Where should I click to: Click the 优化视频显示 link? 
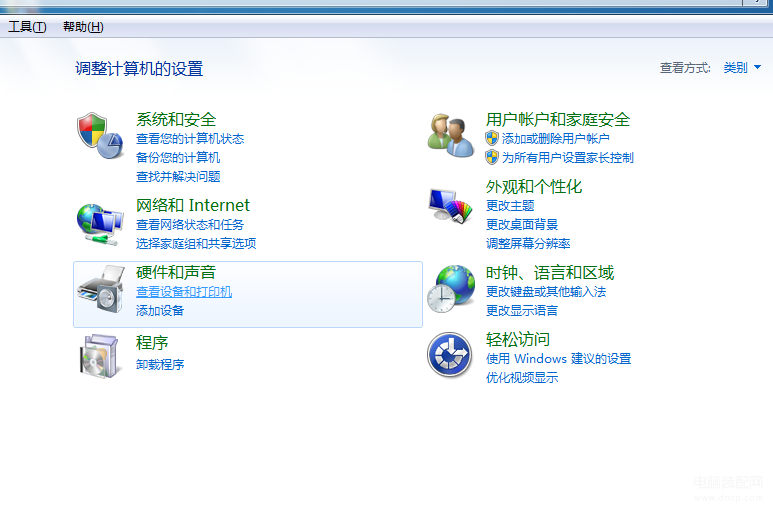coord(522,377)
